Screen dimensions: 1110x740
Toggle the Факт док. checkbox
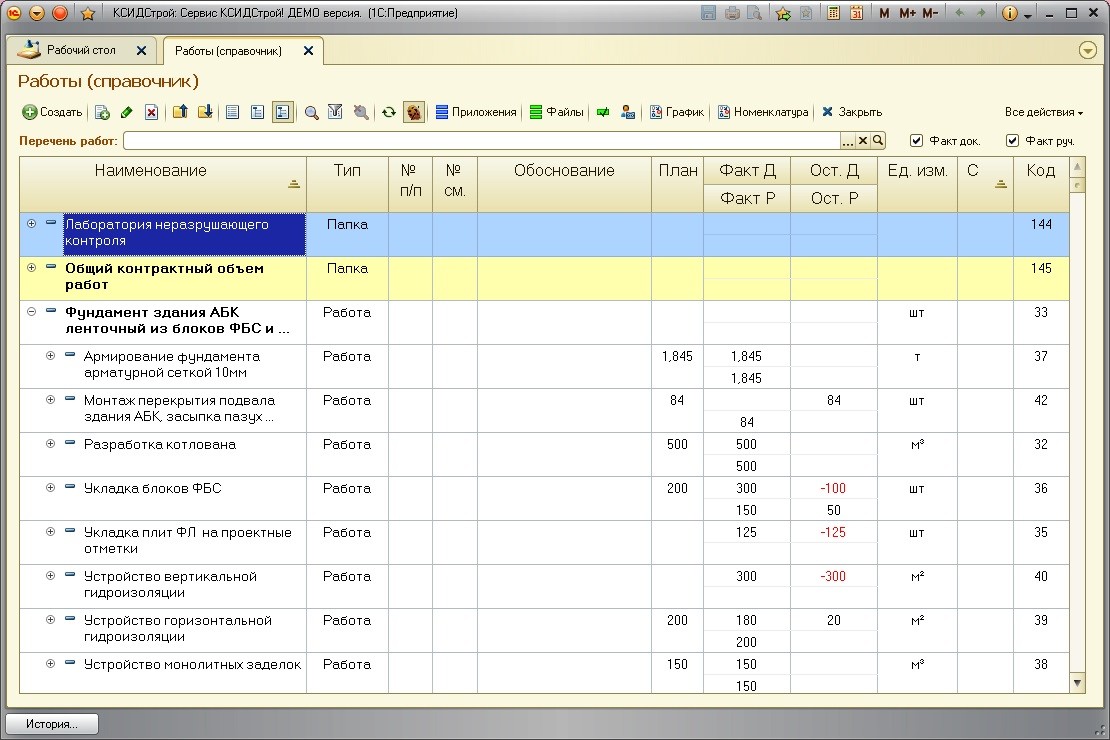click(917, 141)
